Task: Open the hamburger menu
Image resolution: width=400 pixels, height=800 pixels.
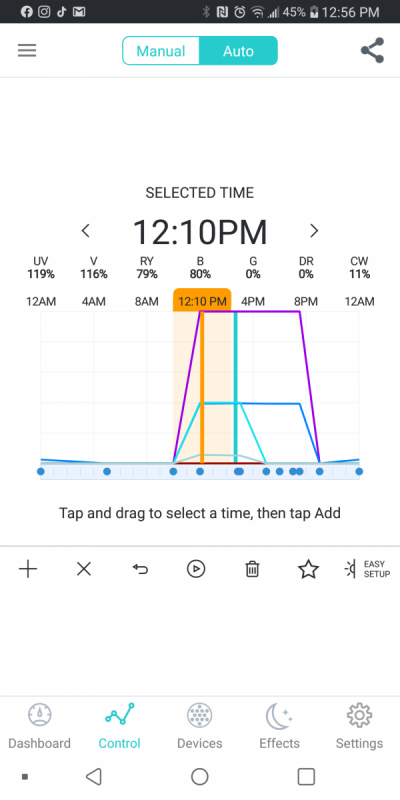Action: 27,51
